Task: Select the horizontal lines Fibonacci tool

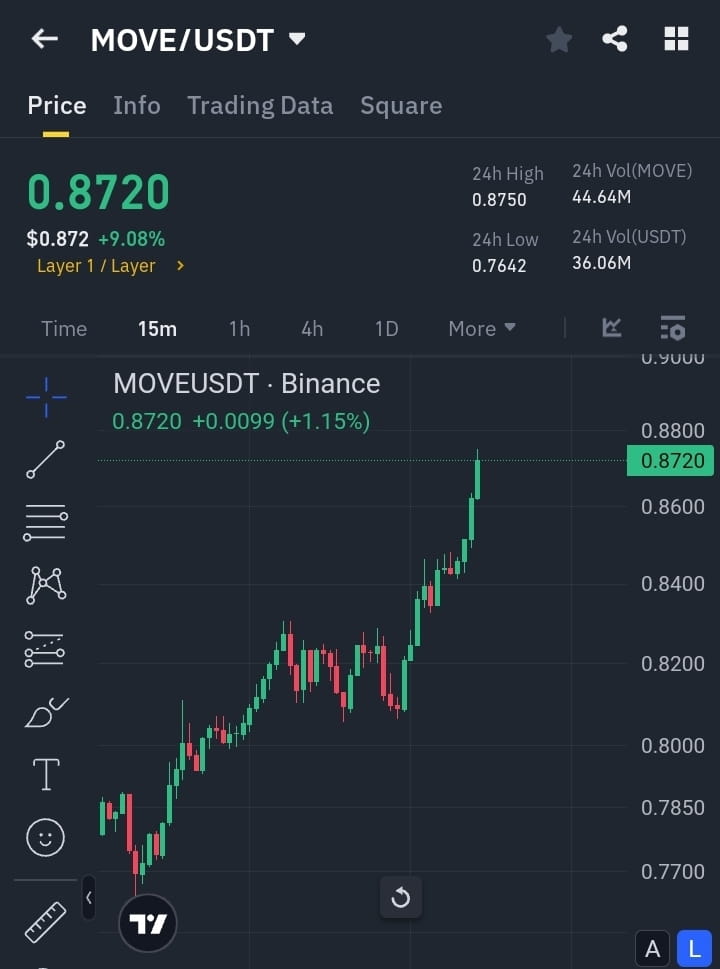Action: coord(46,523)
